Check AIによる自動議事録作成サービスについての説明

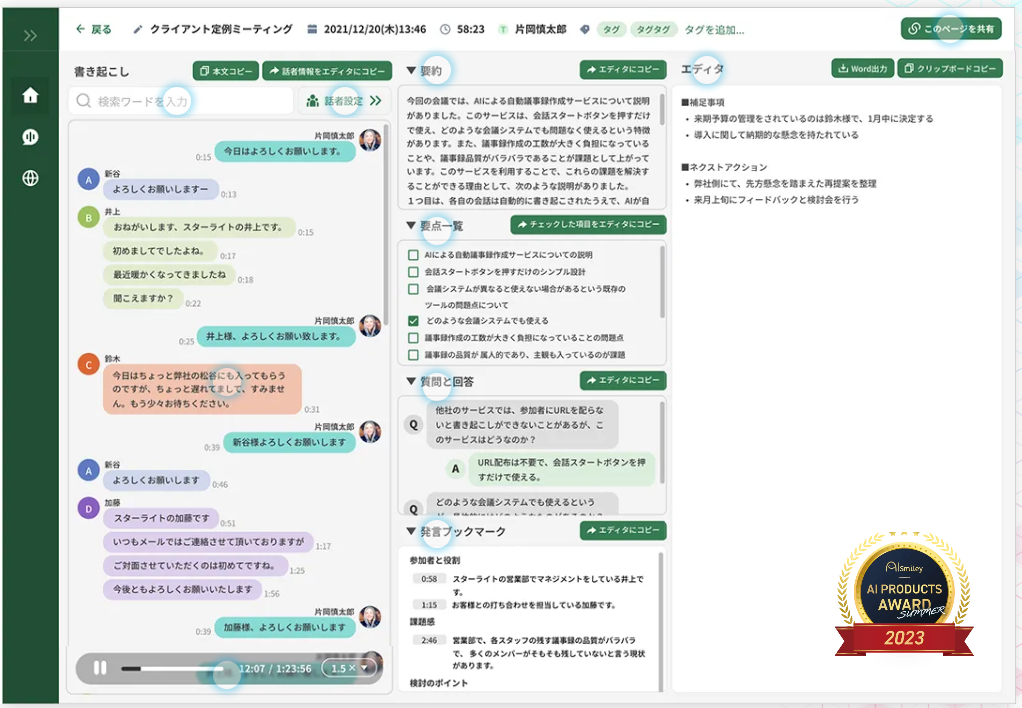pos(413,255)
